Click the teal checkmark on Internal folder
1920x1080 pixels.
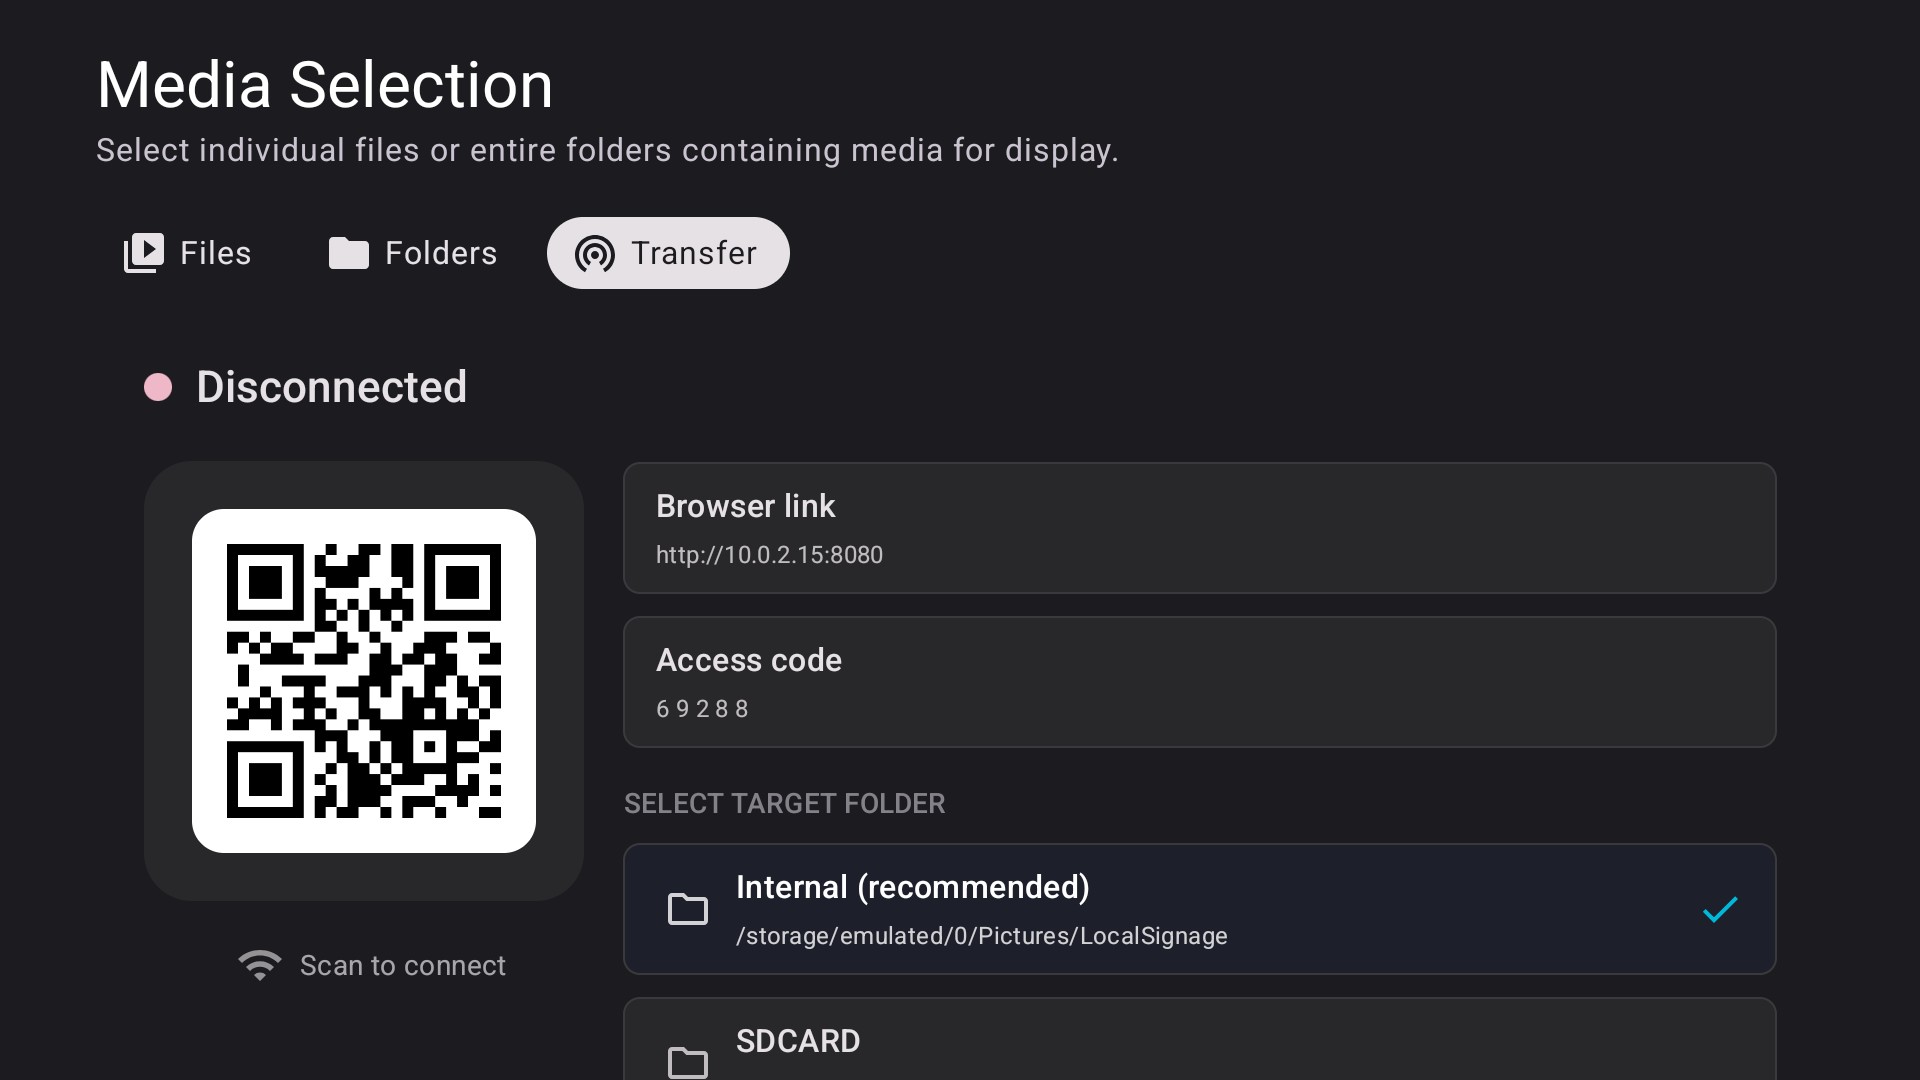click(x=1719, y=910)
